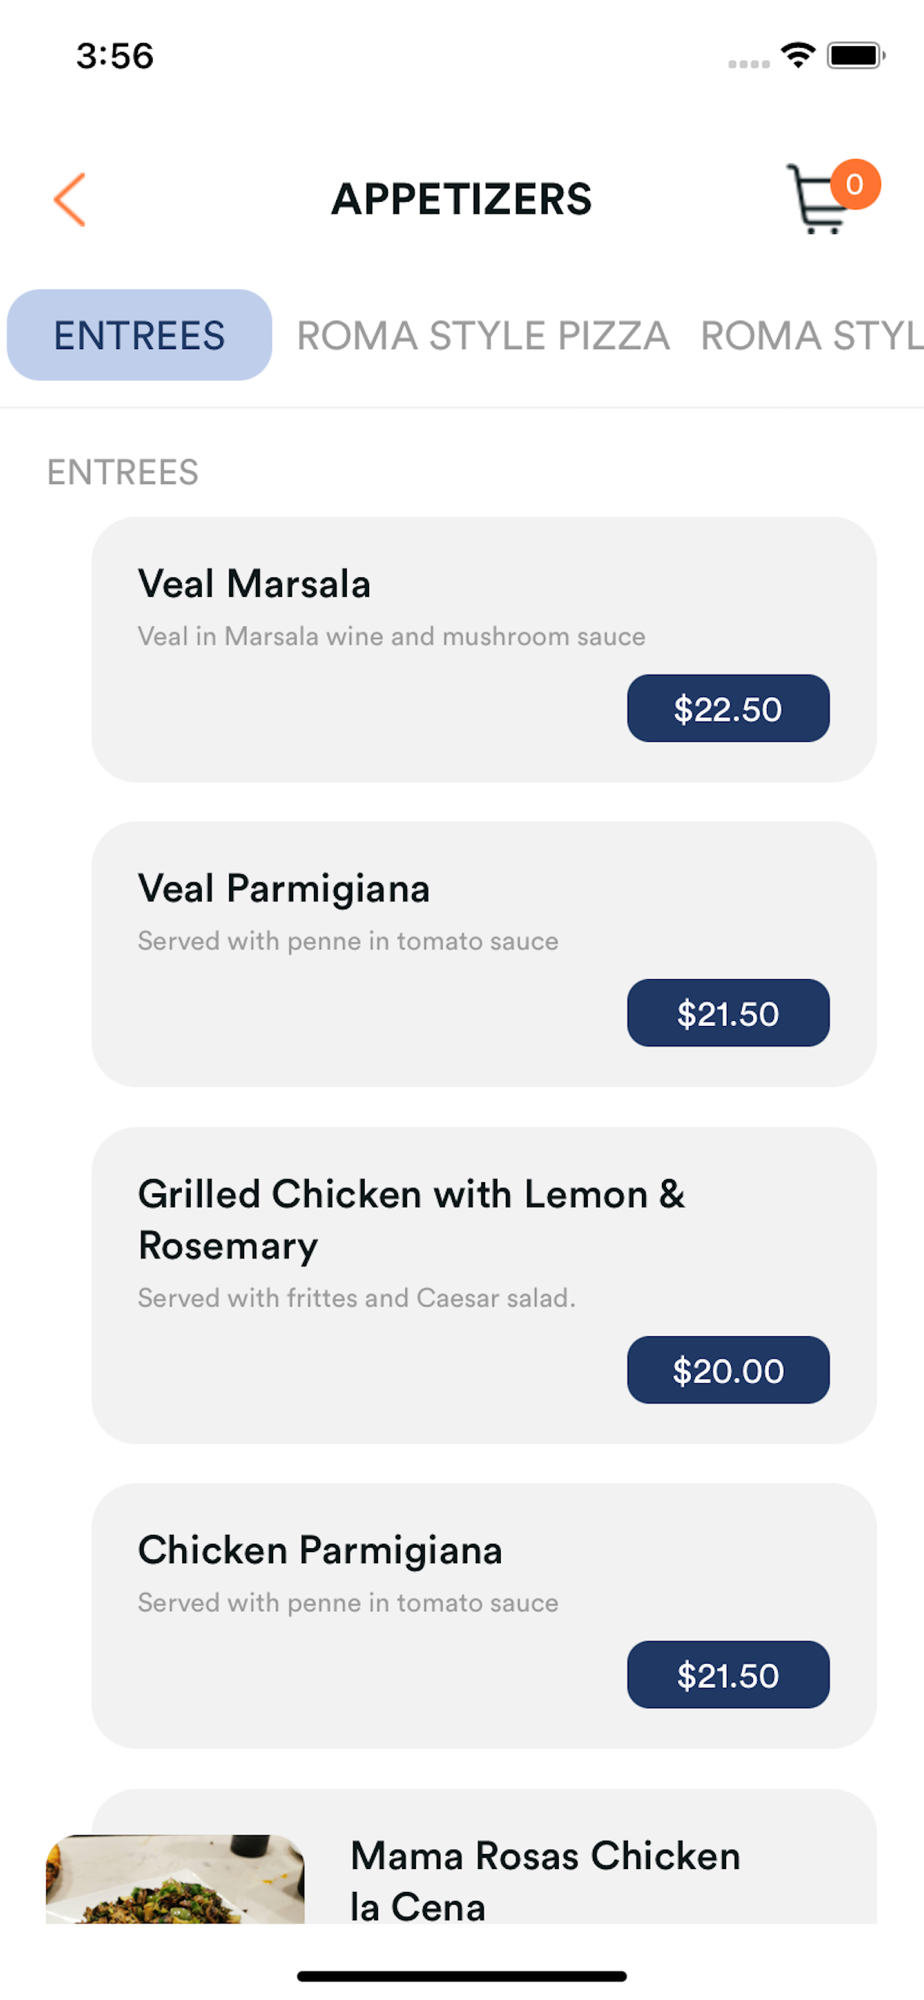924x2000 pixels.
Task: Tap the battery status icon
Action: (856, 55)
